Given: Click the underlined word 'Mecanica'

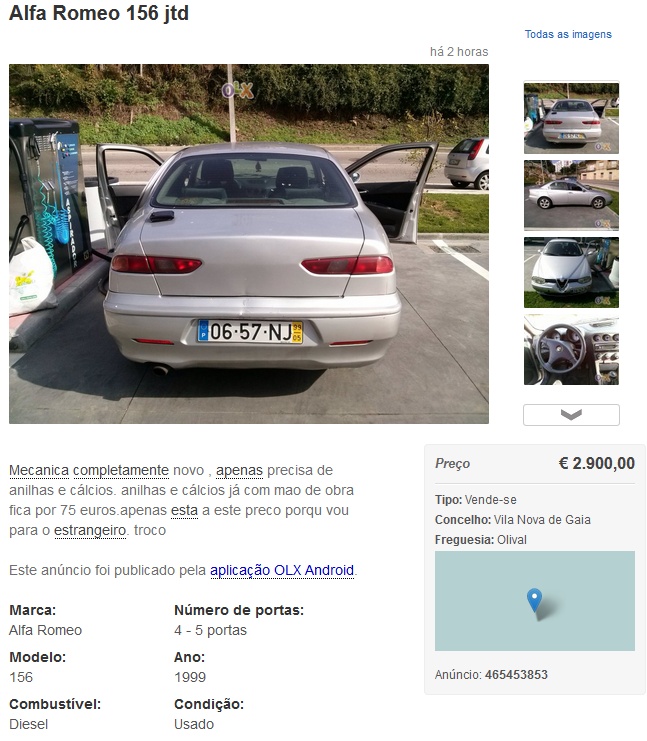Looking at the screenshot, I should click(x=39, y=471).
